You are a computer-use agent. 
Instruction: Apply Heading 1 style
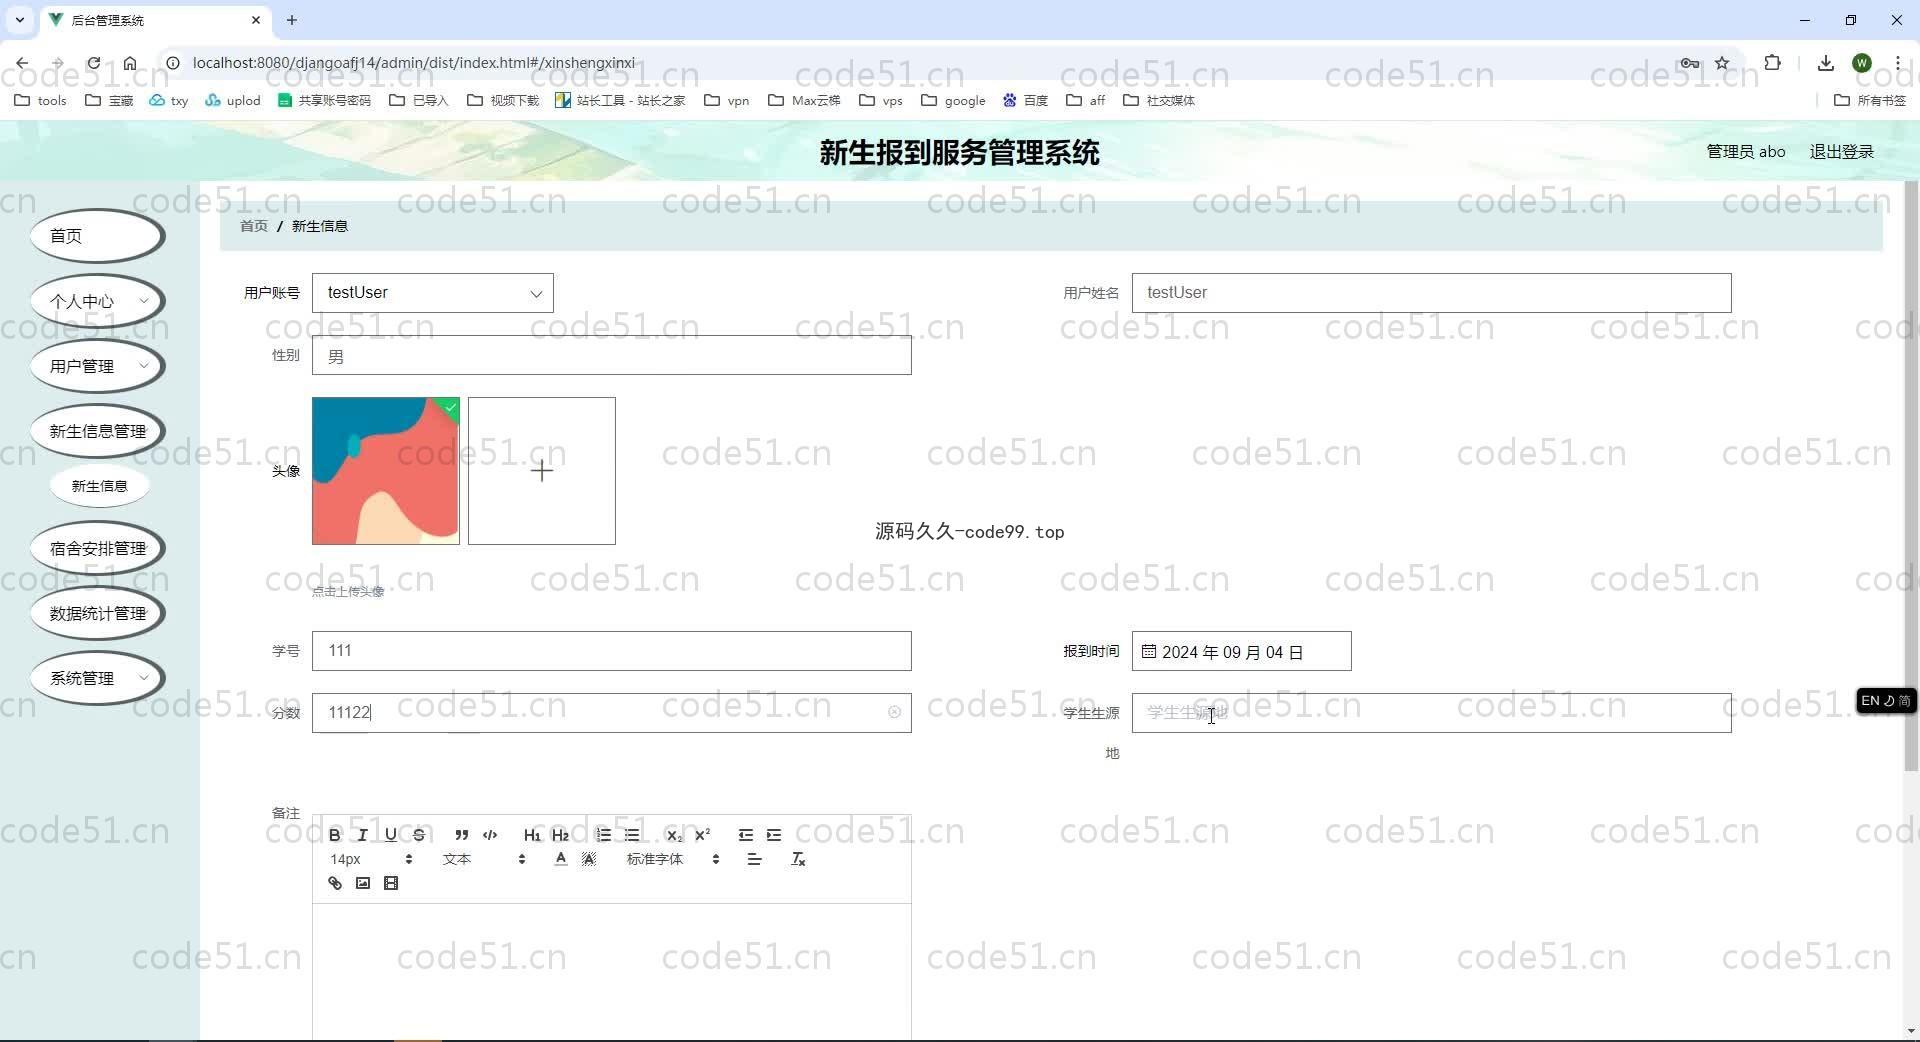click(x=532, y=835)
